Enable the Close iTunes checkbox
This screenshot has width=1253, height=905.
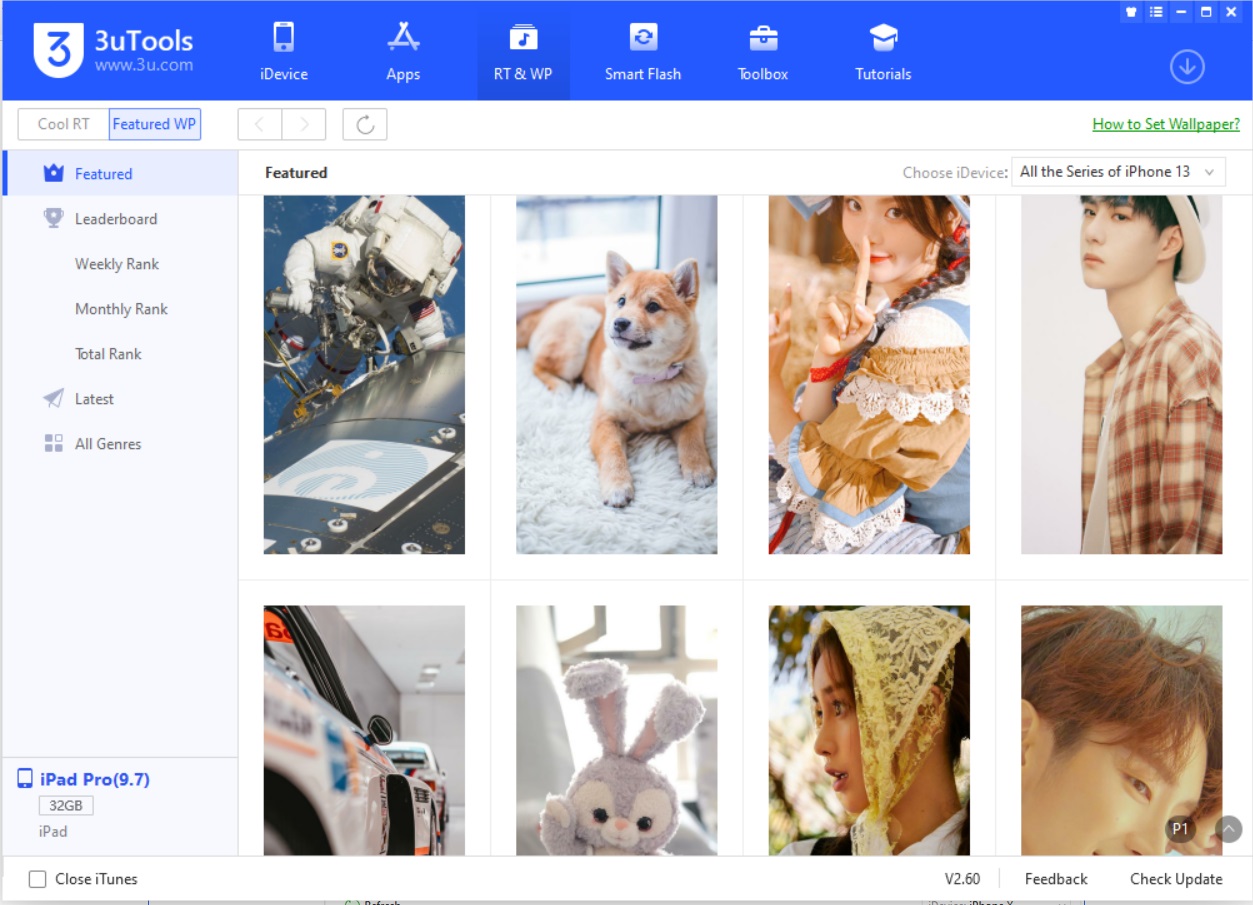pyautogui.click(x=38, y=880)
